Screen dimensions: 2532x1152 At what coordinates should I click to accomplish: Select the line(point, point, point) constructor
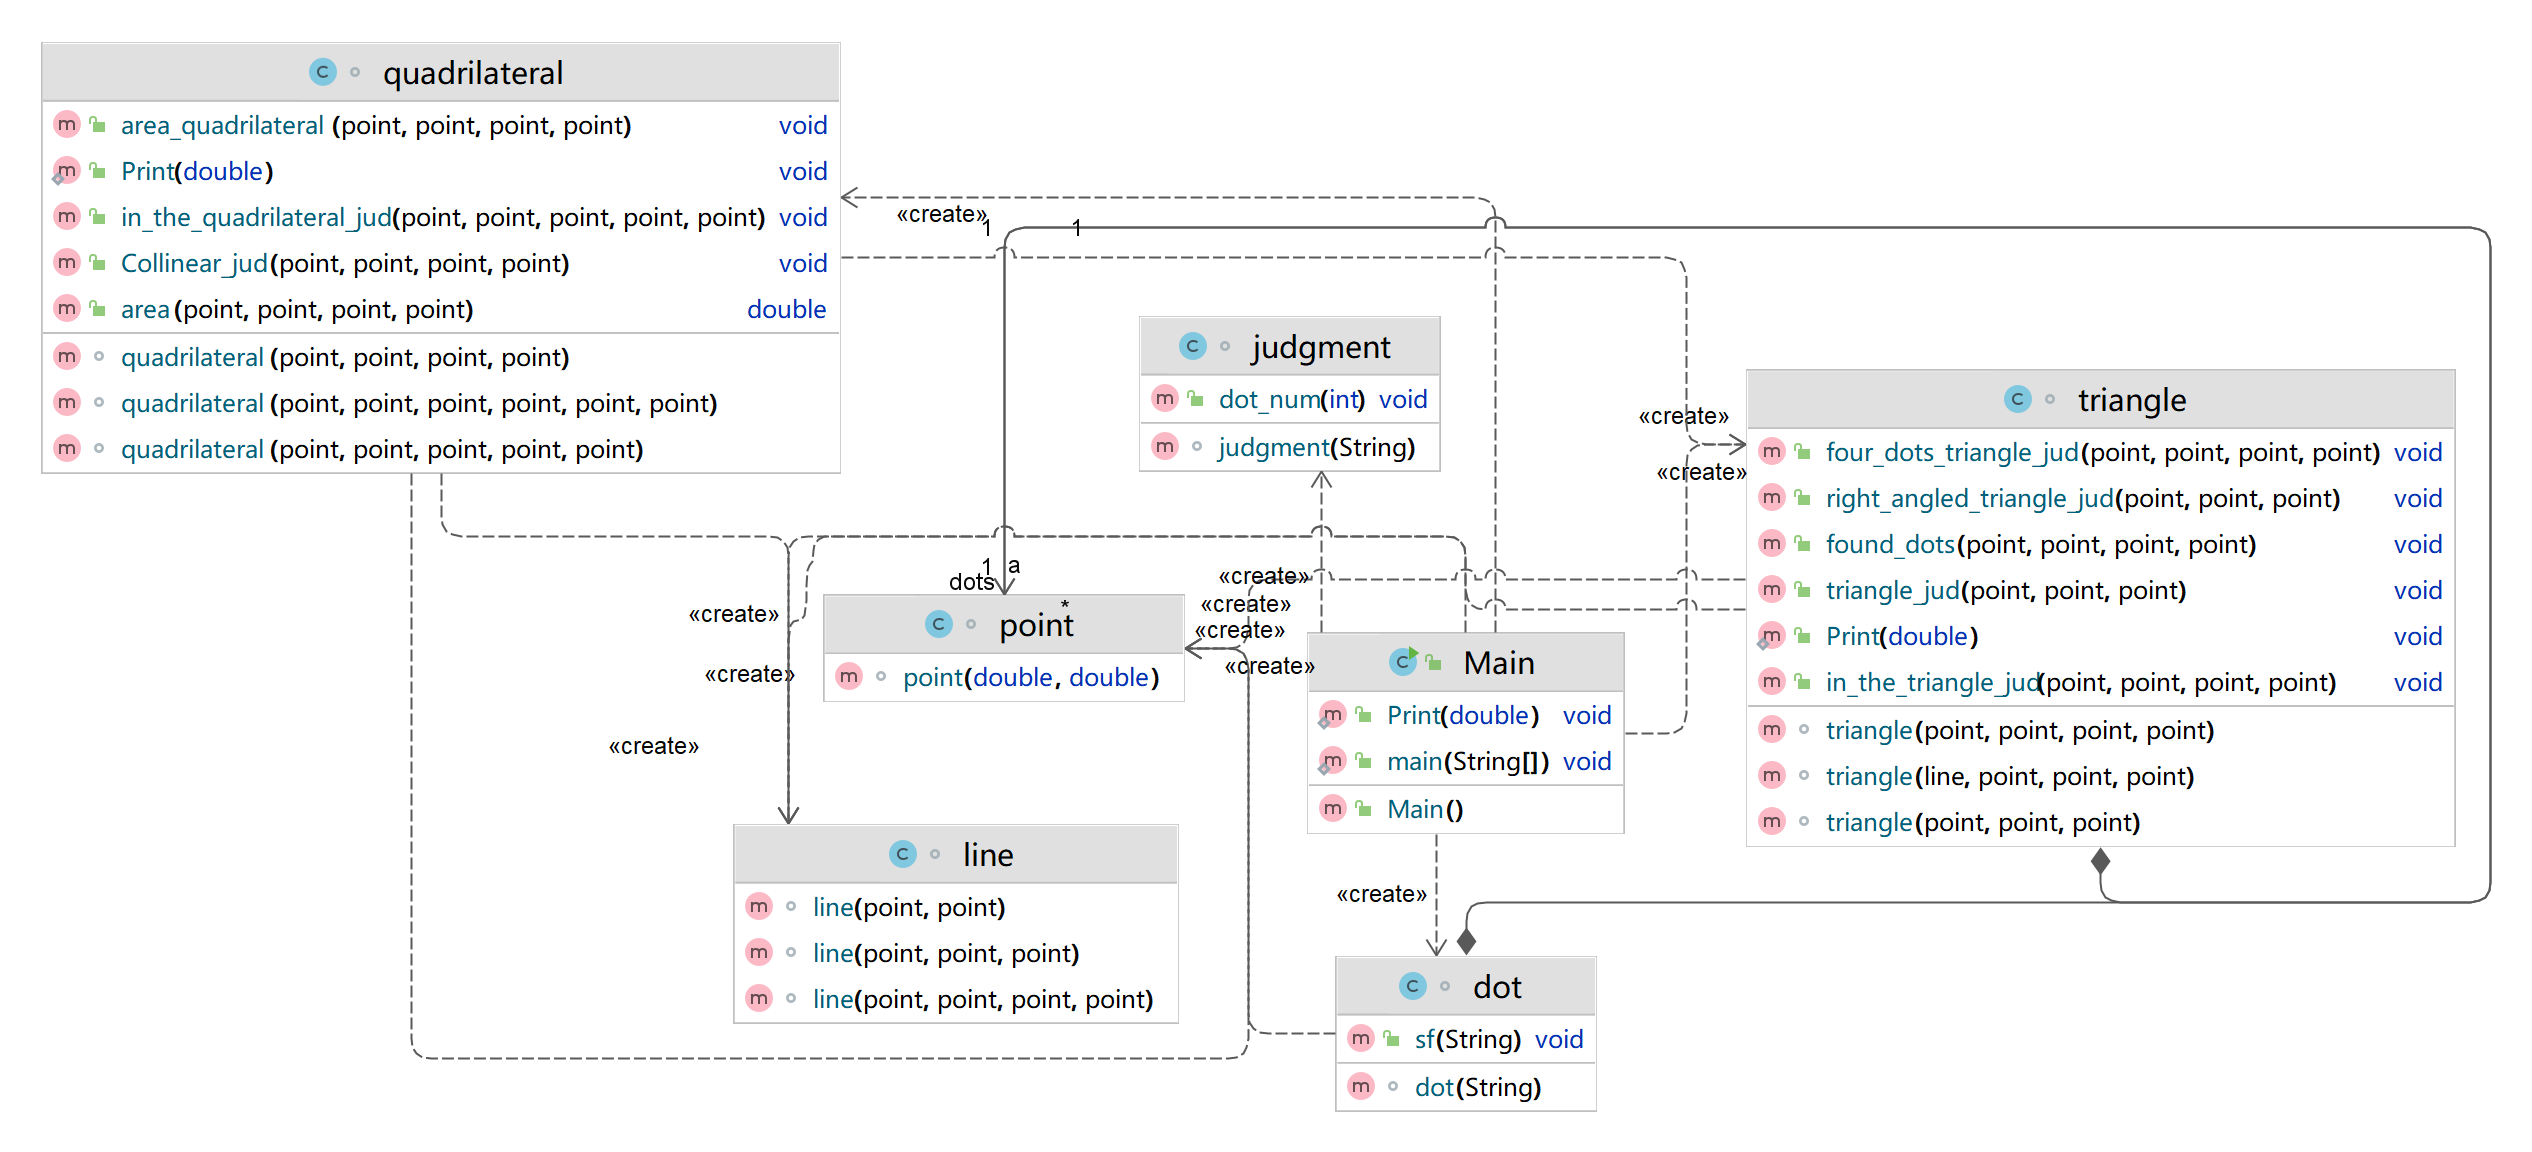pos(945,953)
